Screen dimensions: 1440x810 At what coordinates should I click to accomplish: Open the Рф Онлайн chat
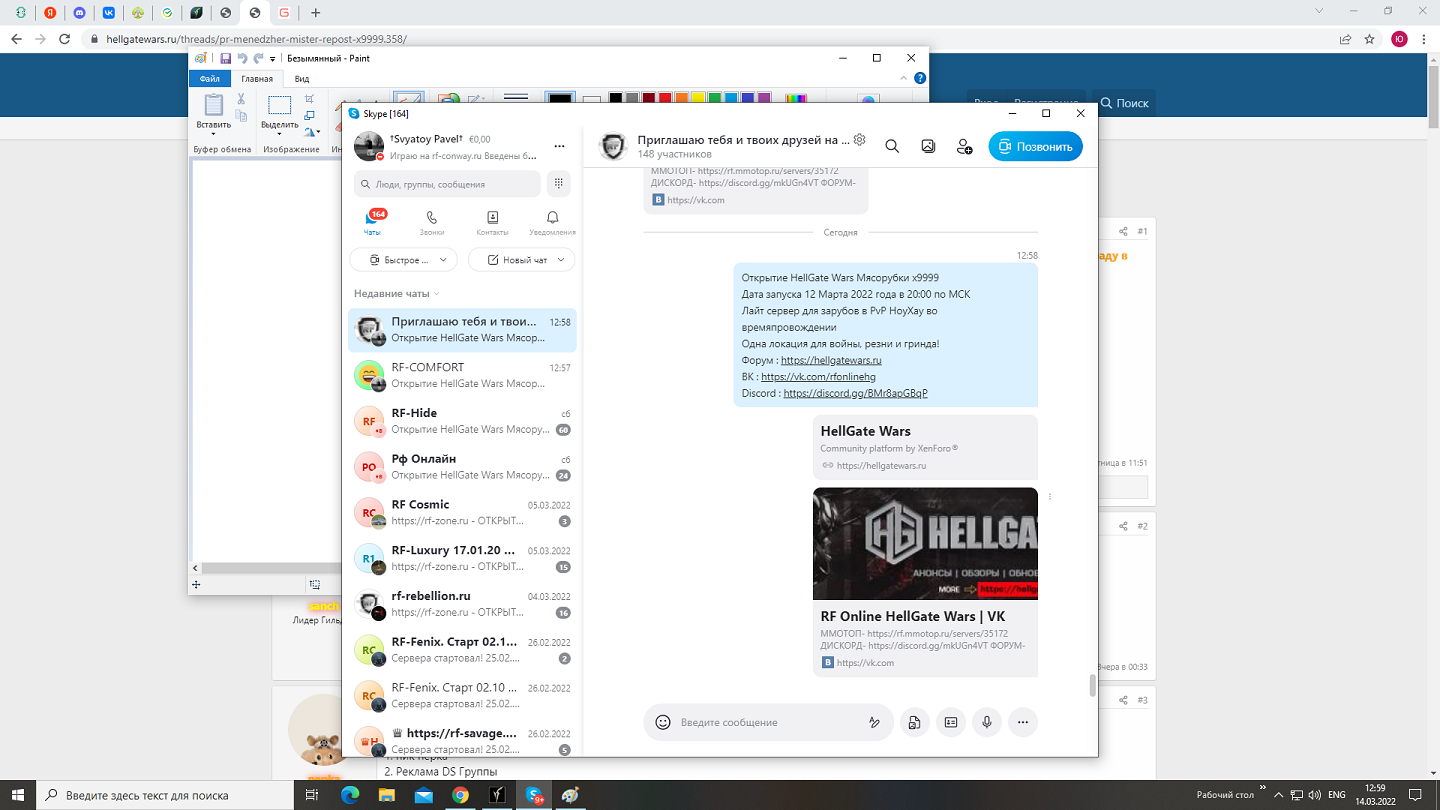pos(462,467)
